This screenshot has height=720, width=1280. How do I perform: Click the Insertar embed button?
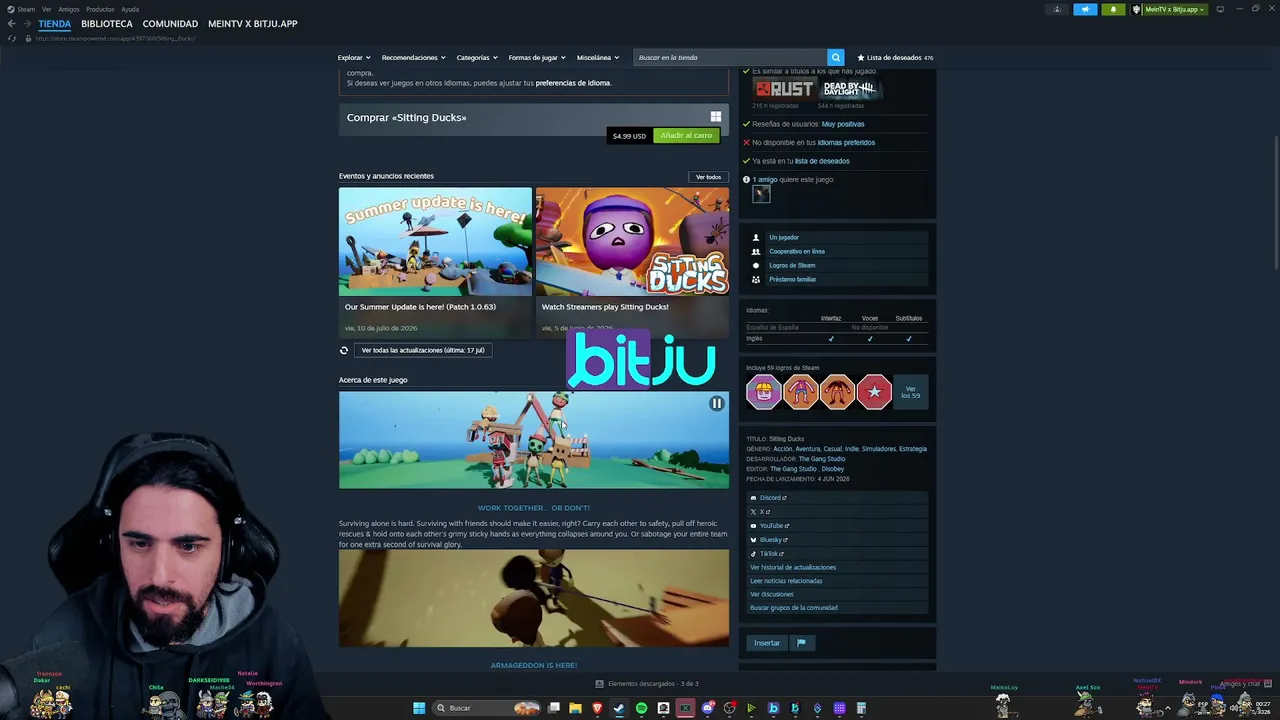pyautogui.click(x=767, y=643)
